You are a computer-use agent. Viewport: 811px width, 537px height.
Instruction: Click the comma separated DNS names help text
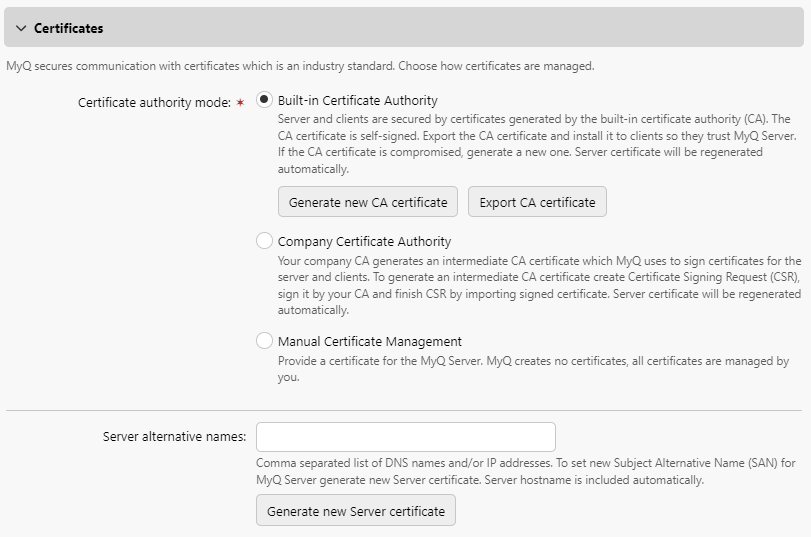525,471
